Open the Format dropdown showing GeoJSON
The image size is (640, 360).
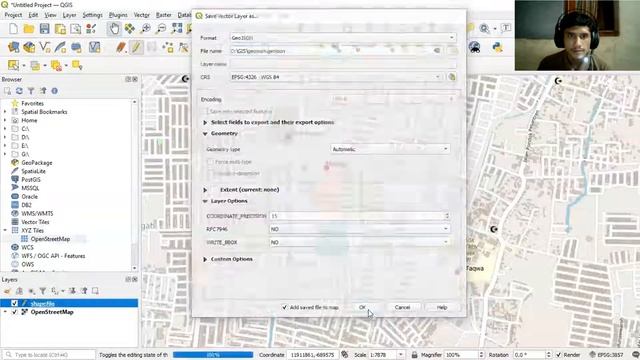pyautogui.click(x=343, y=38)
